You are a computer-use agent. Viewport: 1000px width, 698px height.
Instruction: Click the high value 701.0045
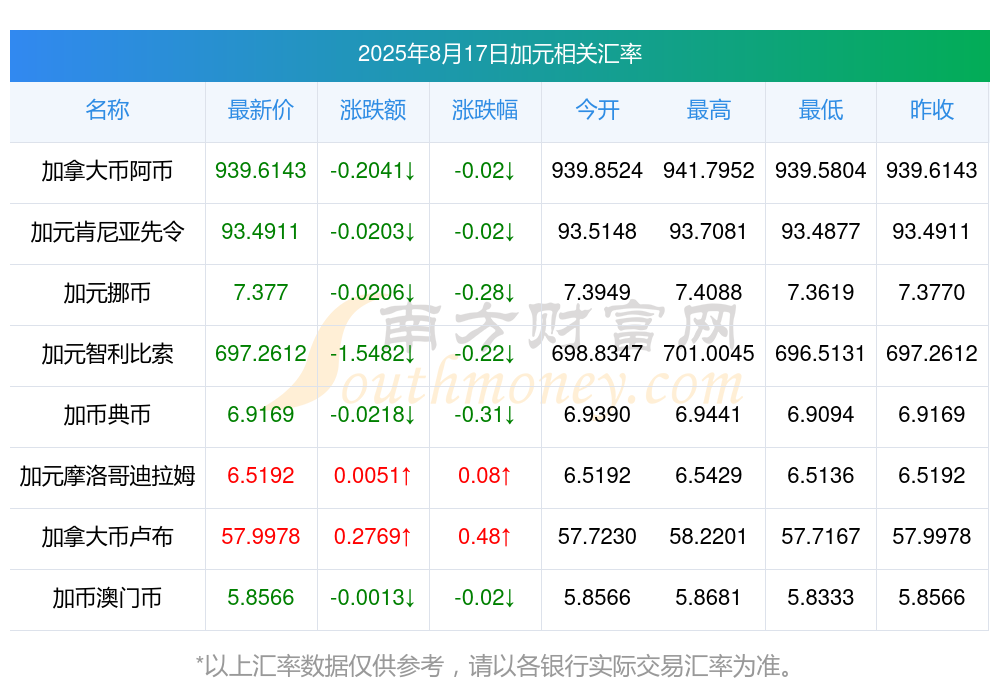(709, 353)
